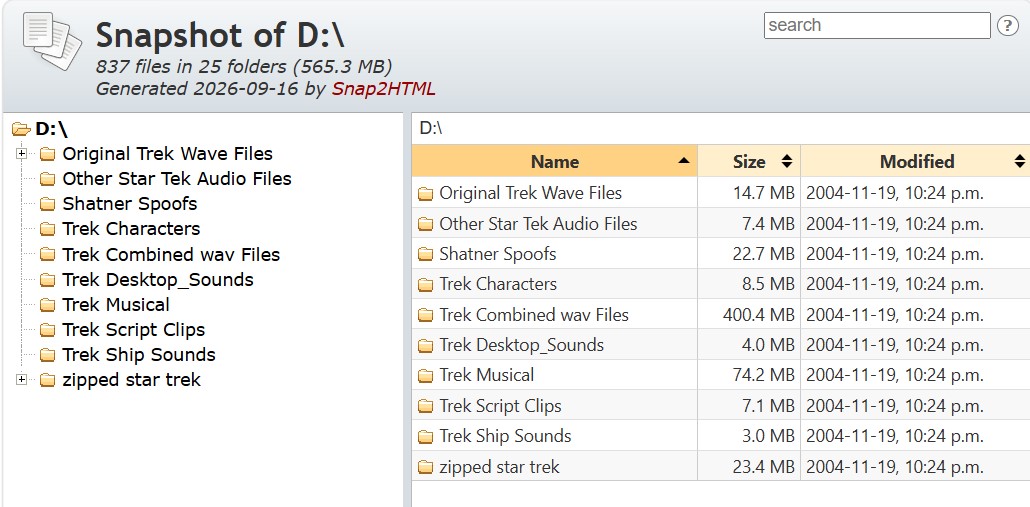Open Trek Script Clips in the file list
The height and width of the screenshot is (507, 1030).
click(500, 406)
